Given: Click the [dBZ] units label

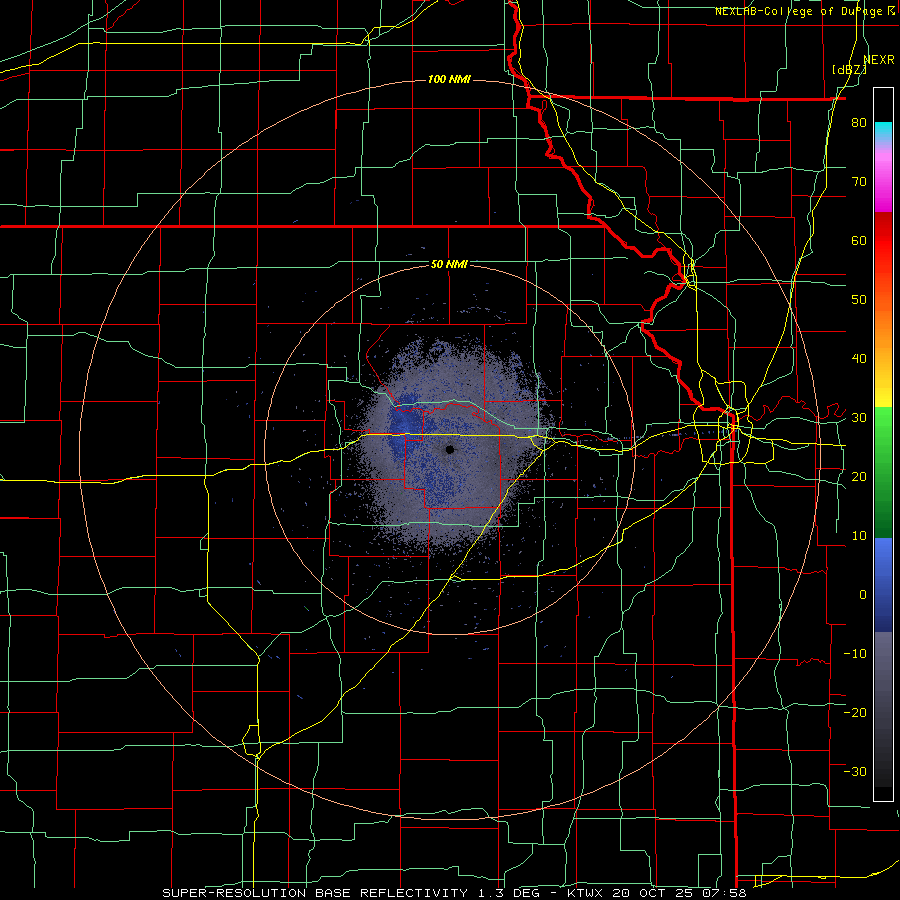Looking at the screenshot, I should (x=849, y=70).
